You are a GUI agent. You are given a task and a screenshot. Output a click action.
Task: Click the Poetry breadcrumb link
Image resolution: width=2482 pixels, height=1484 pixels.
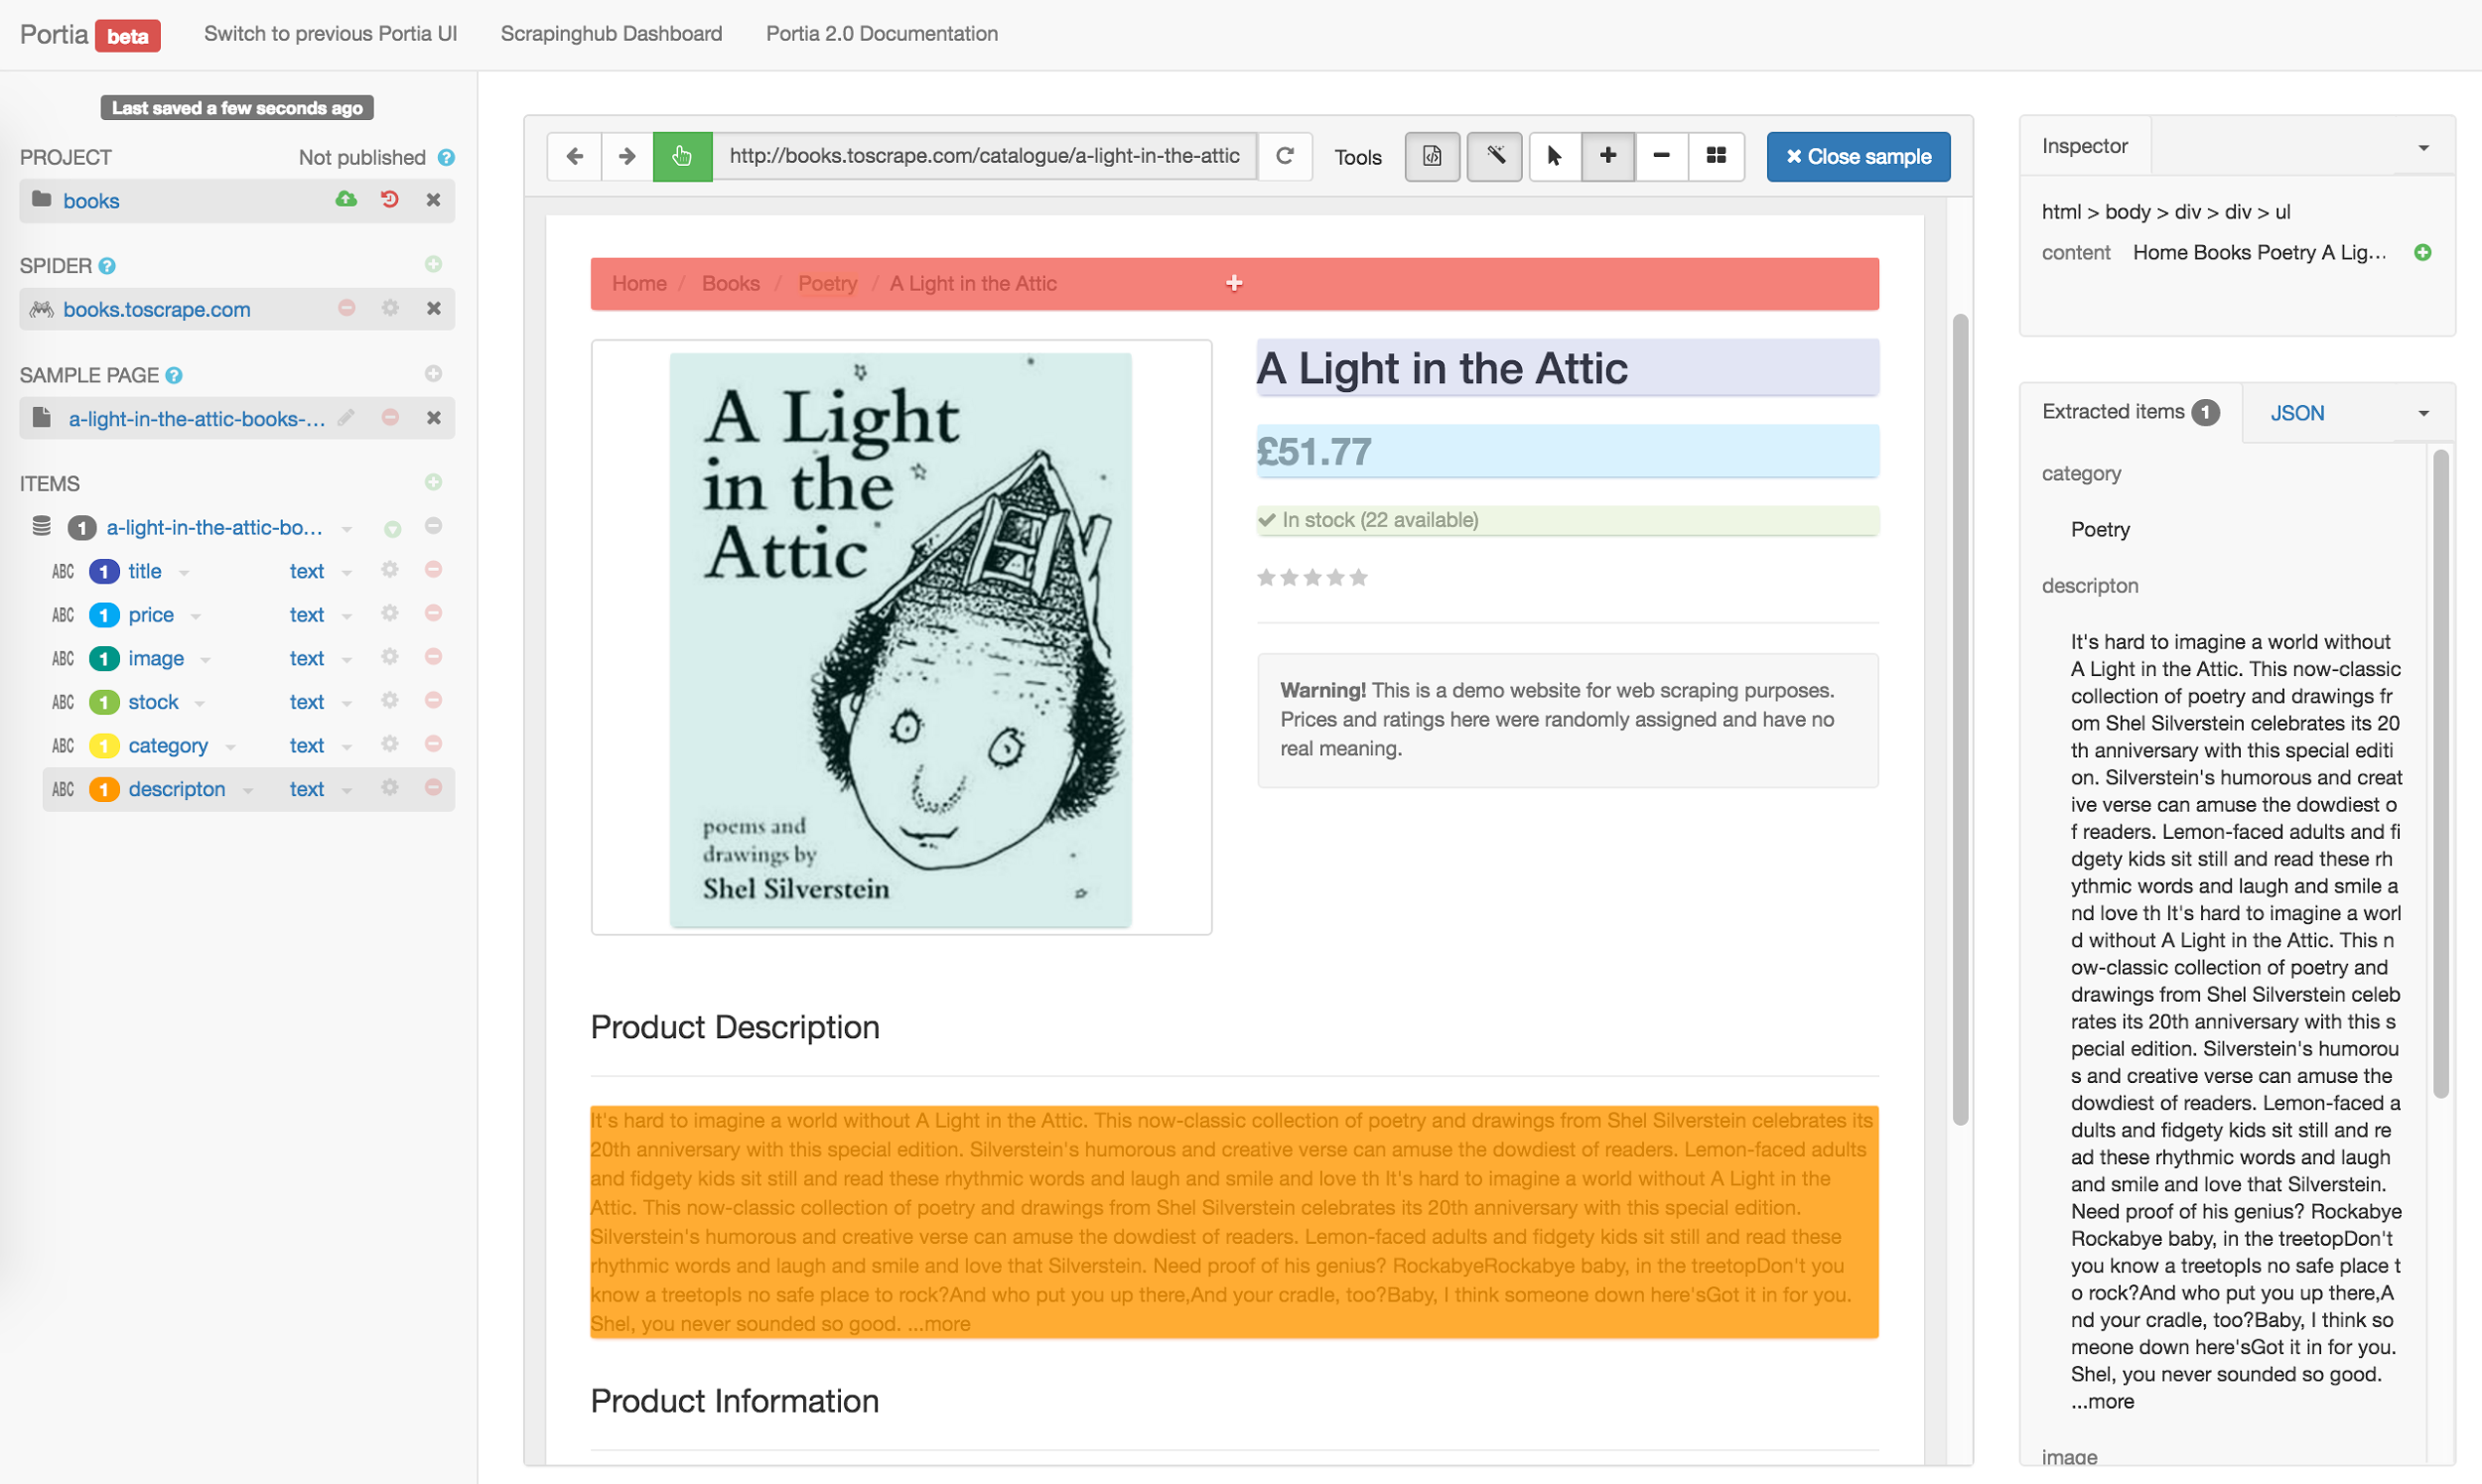(x=827, y=283)
